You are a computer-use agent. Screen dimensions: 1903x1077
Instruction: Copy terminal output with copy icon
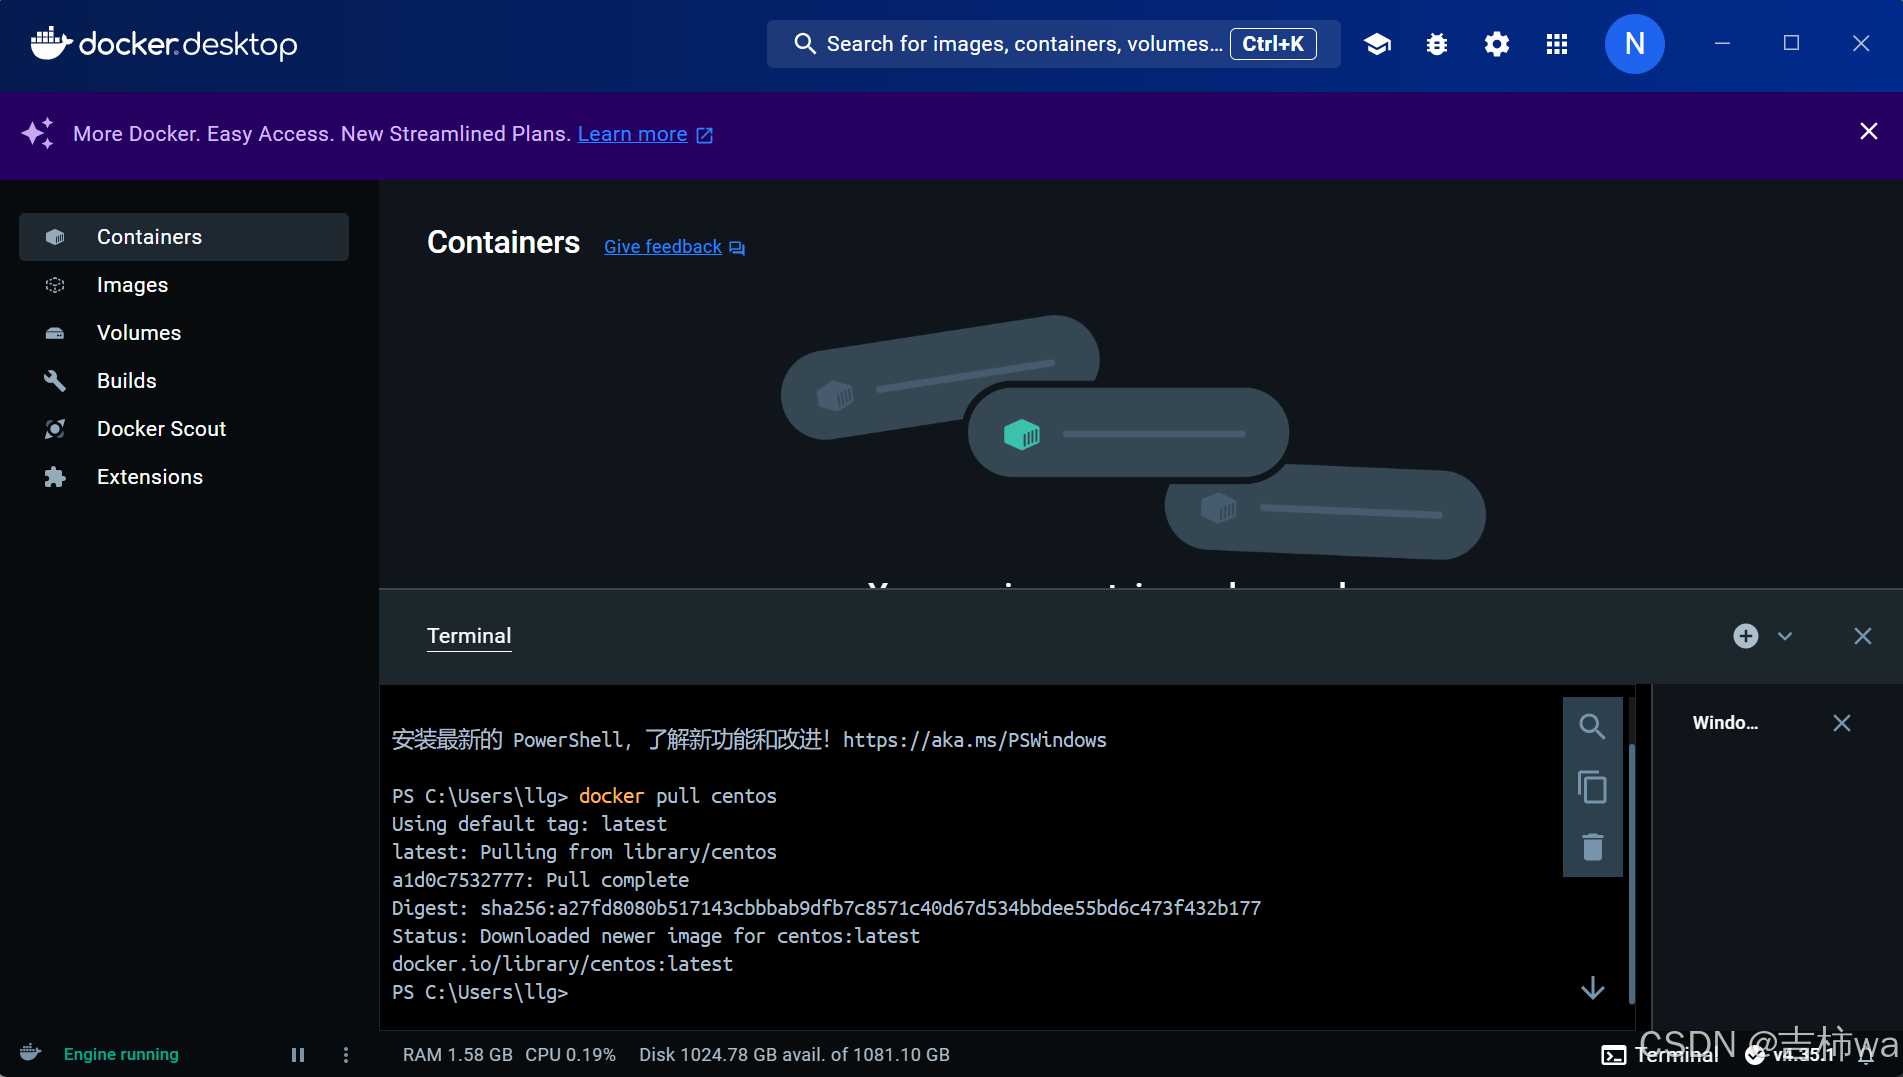click(x=1592, y=787)
